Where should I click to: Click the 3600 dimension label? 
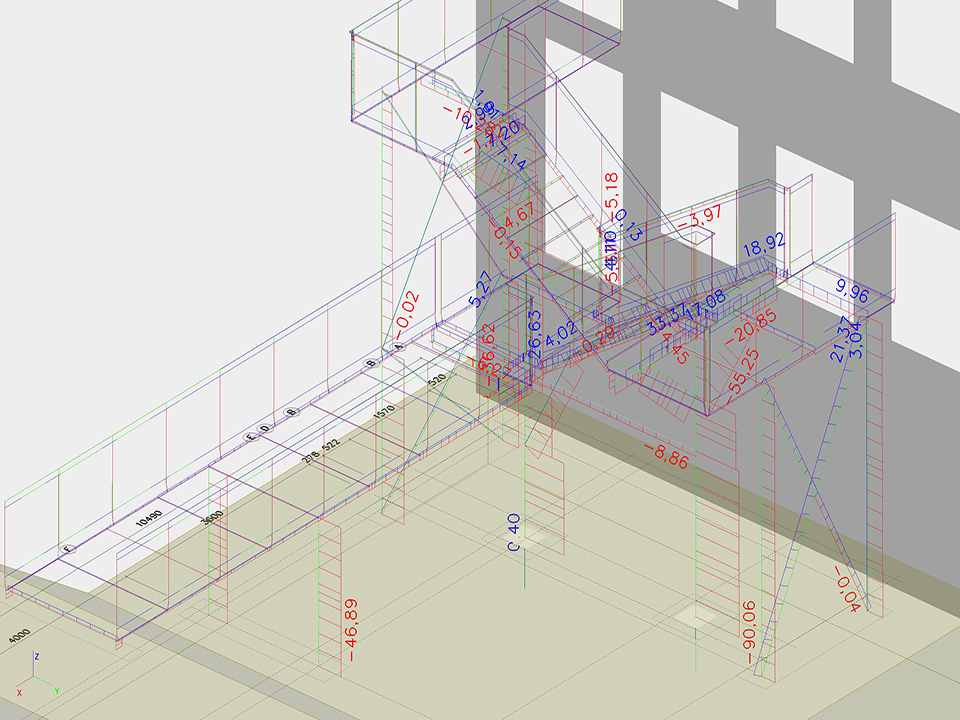pos(211,515)
